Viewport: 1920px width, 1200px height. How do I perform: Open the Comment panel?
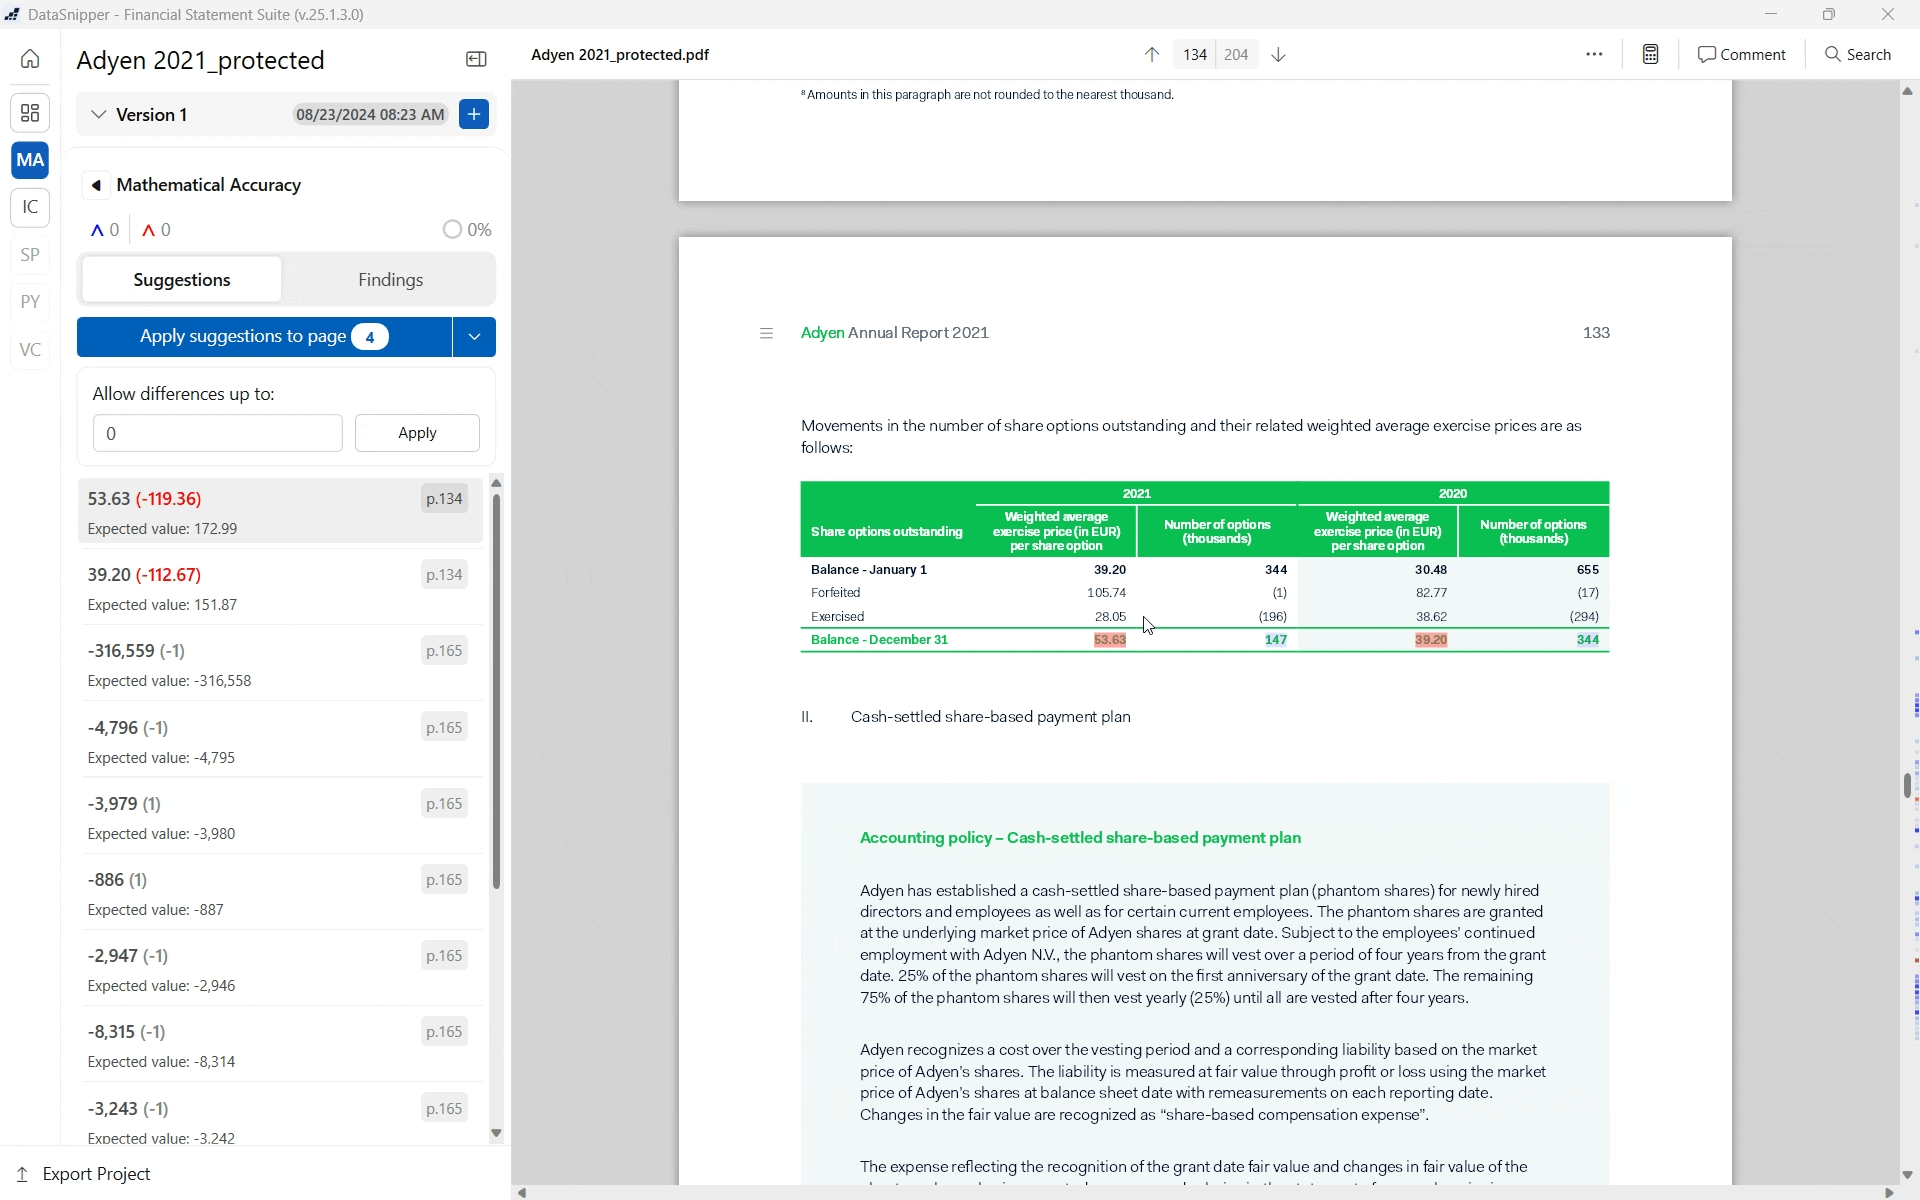click(x=1740, y=54)
